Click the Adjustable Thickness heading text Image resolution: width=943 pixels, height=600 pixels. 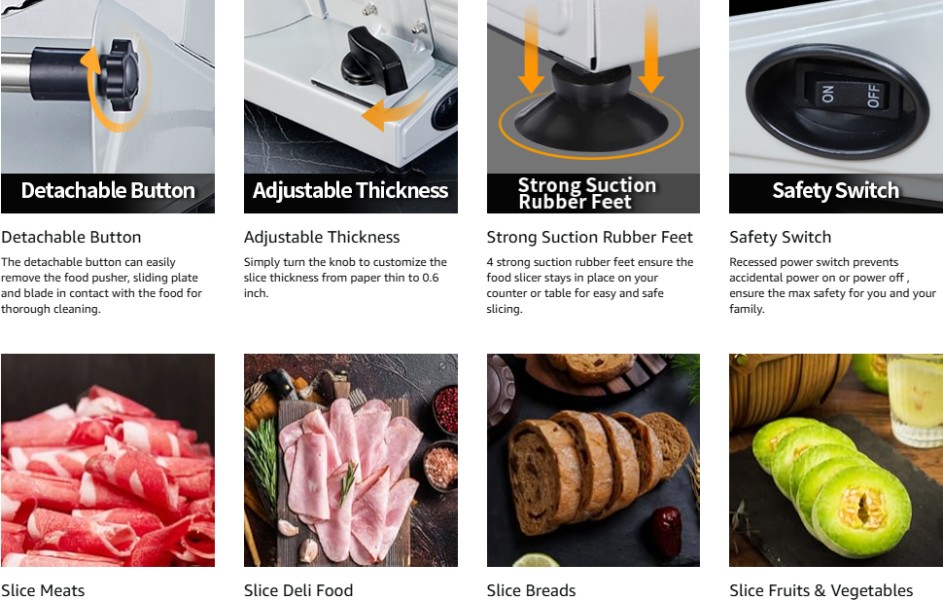point(322,237)
